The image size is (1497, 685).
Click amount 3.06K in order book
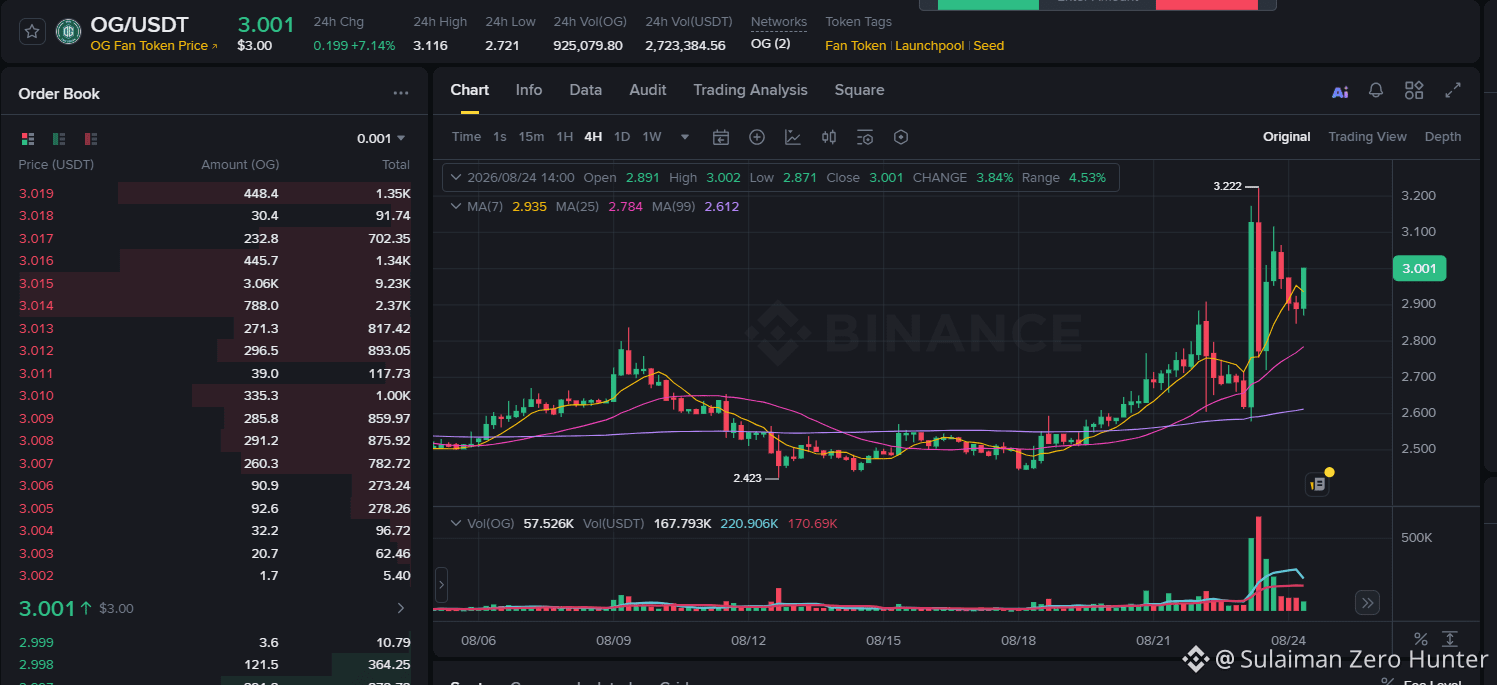[261, 284]
